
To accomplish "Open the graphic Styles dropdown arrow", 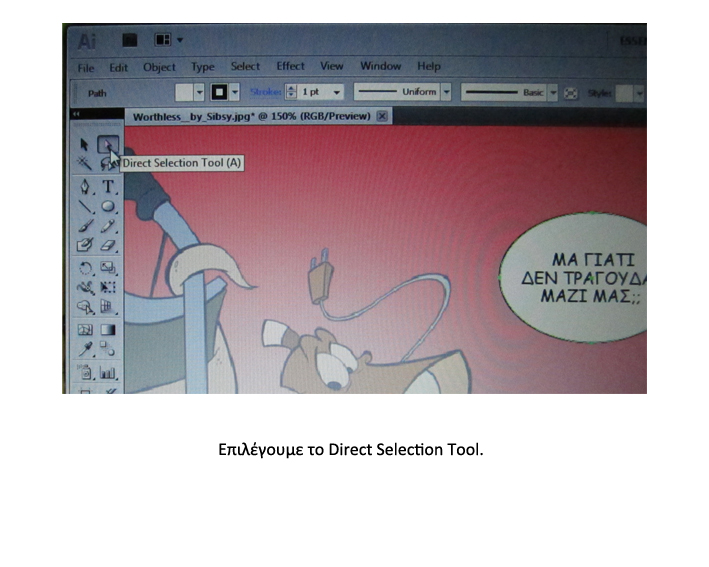I will pyautogui.click(x=639, y=94).
